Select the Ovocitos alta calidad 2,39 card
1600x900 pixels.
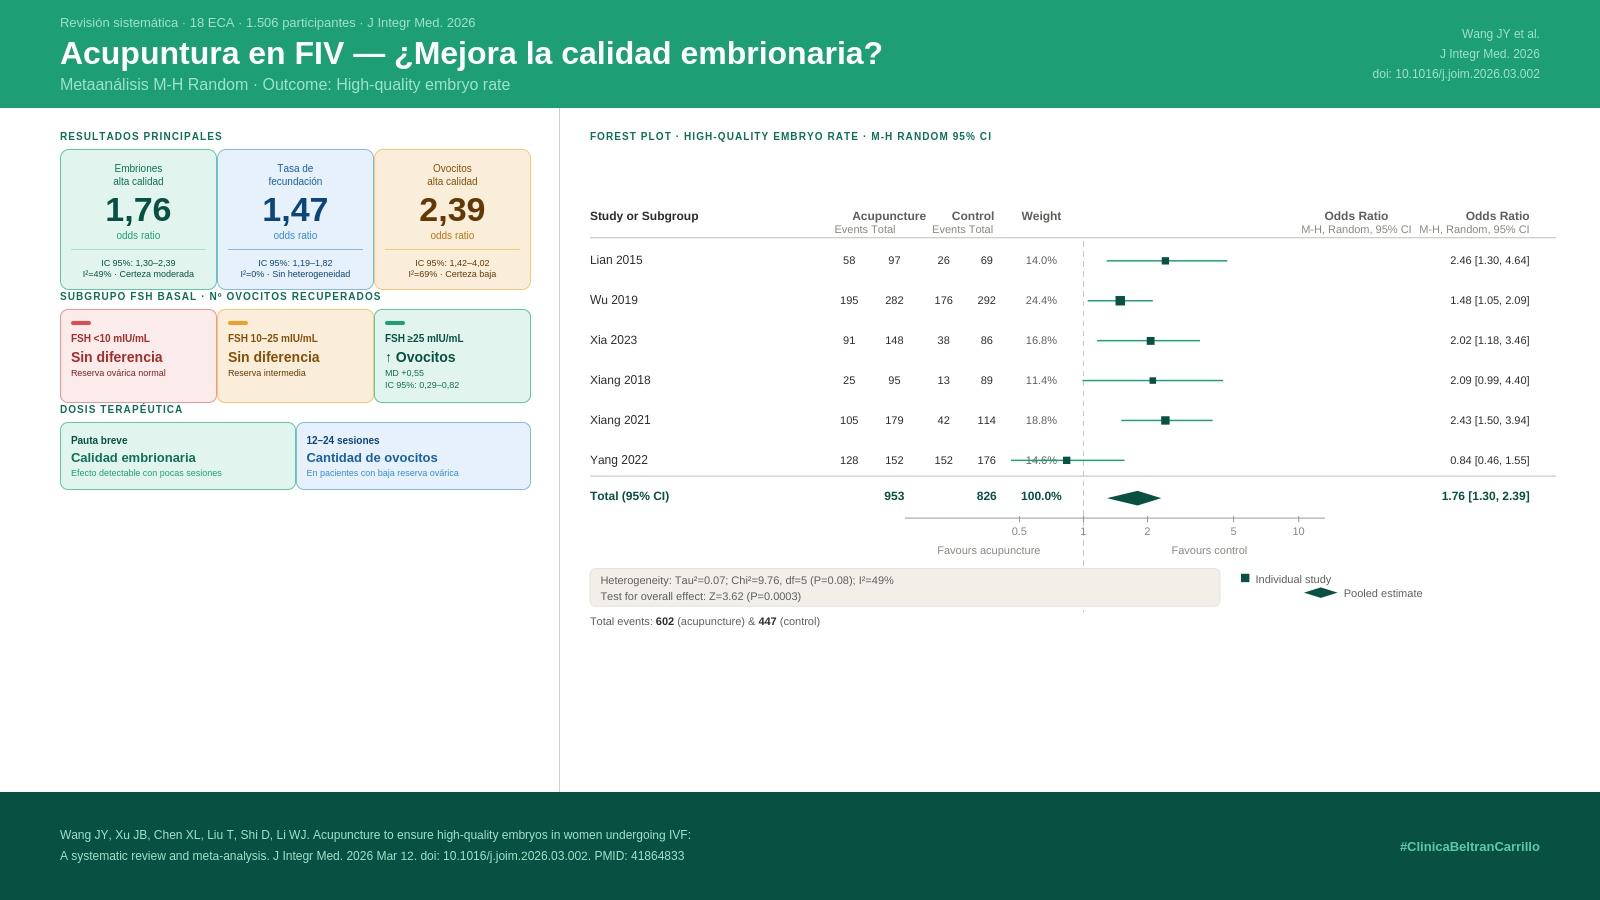tap(452, 219)
